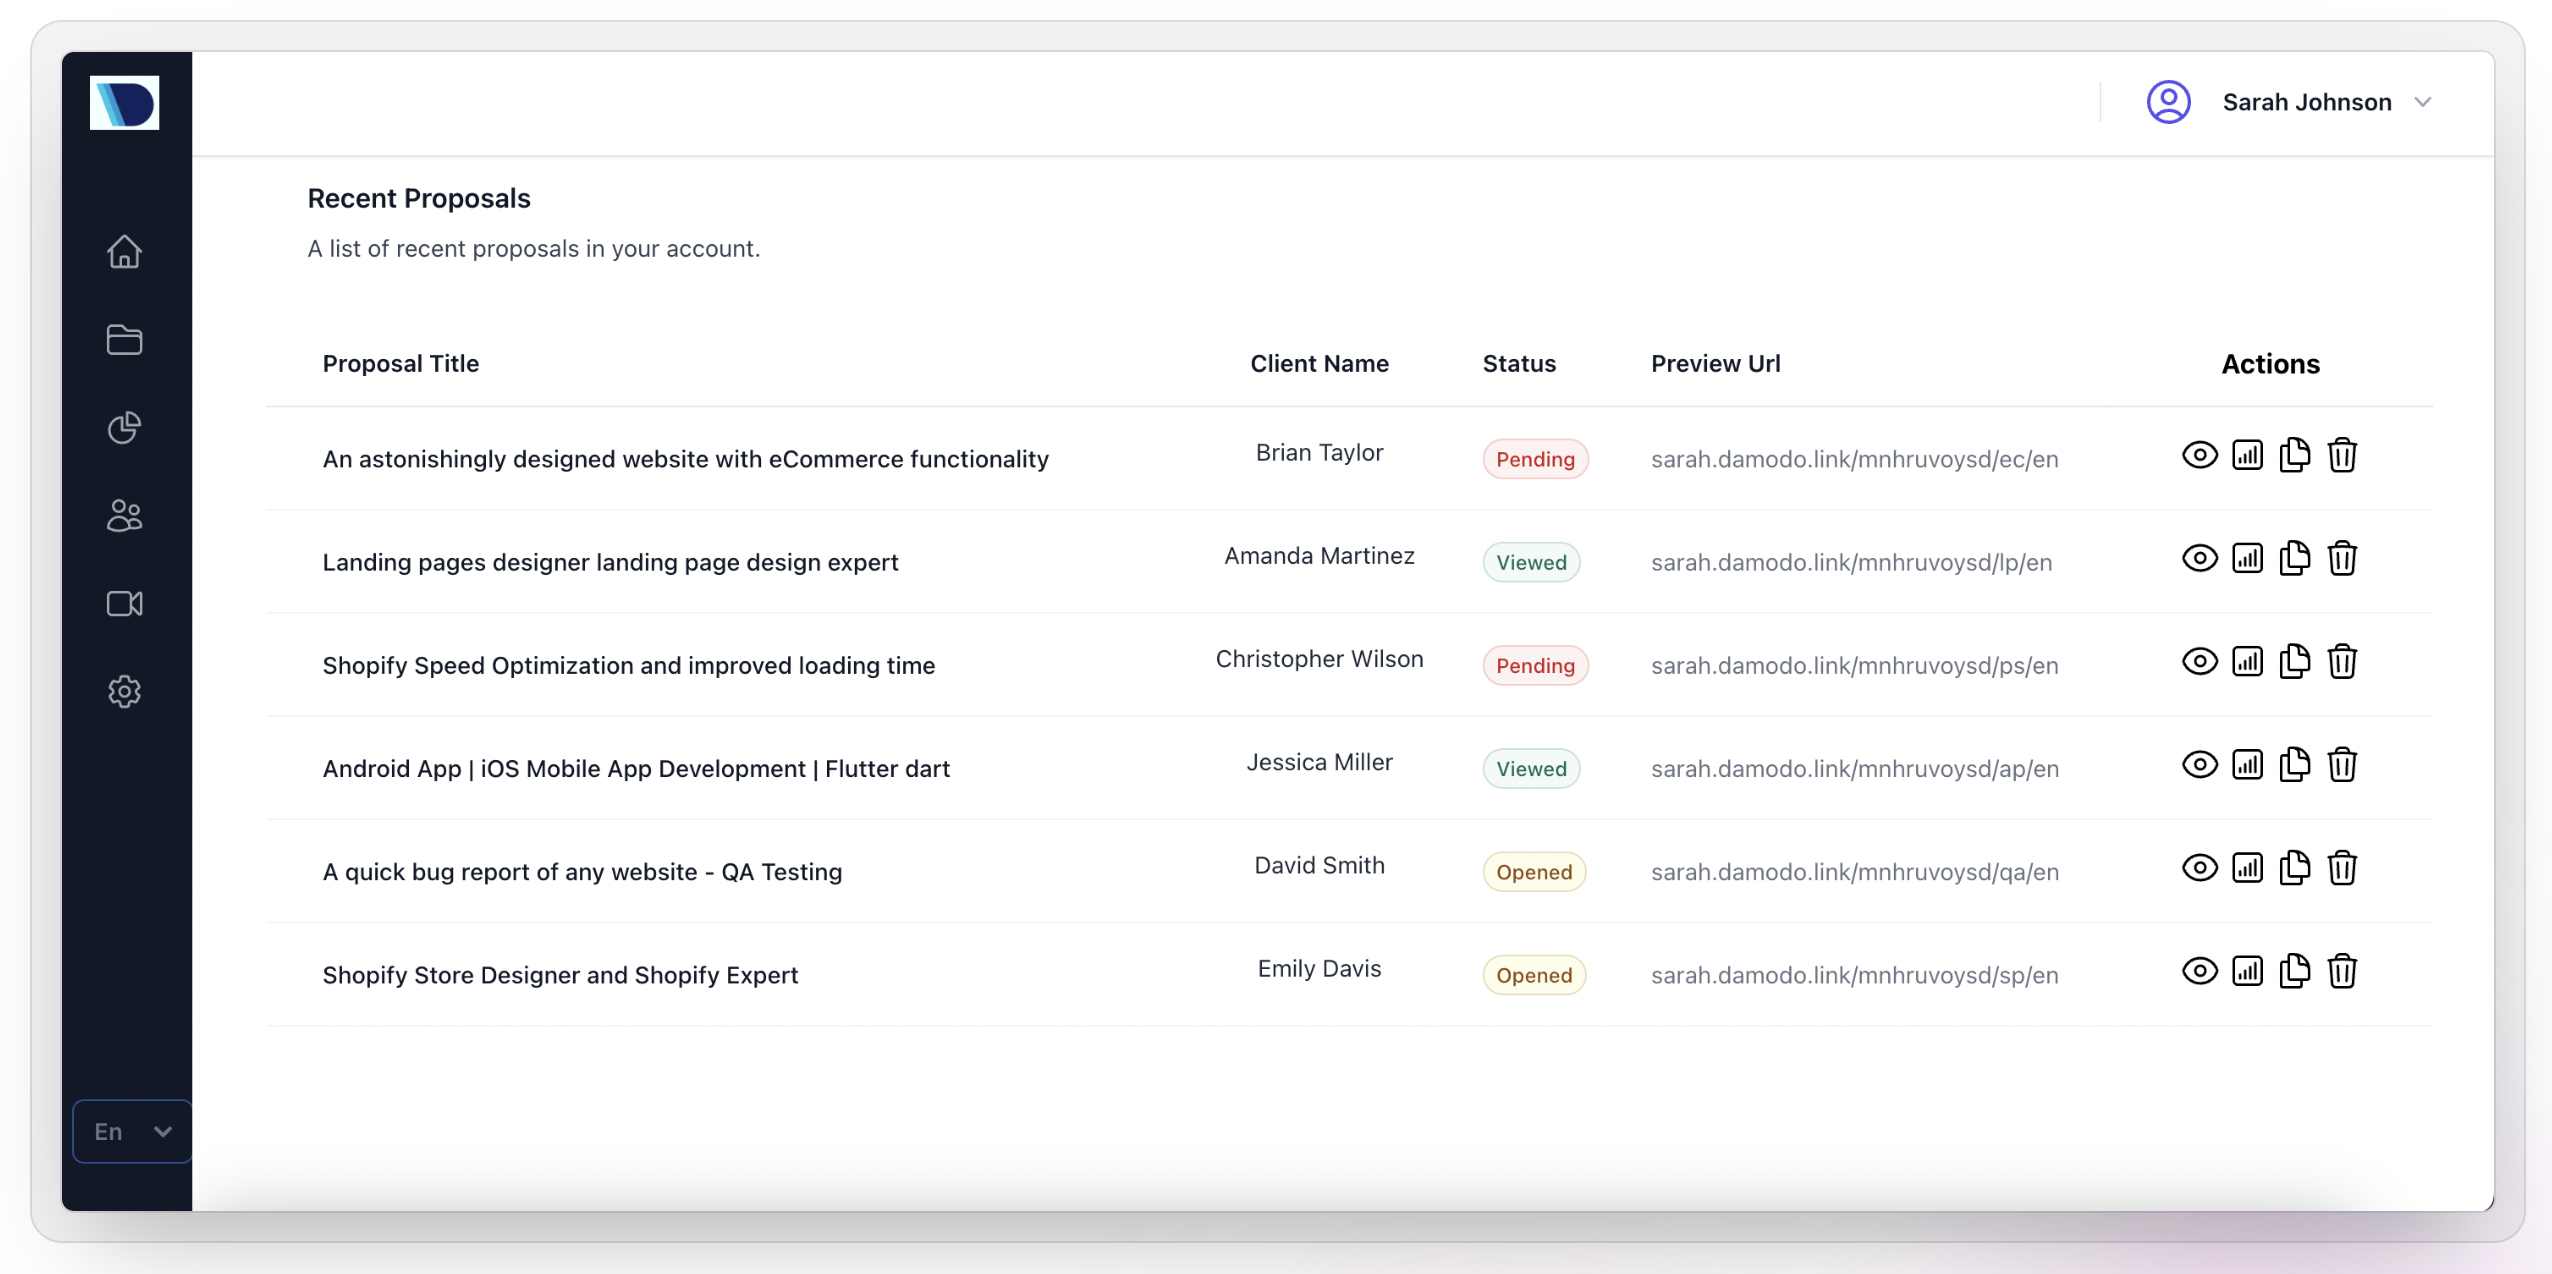Image resolution: width=2552 pixels, height=1274 pixels.
Task: Preview Jessica Miller proposal with eye icon
Action: (2200, 765)
